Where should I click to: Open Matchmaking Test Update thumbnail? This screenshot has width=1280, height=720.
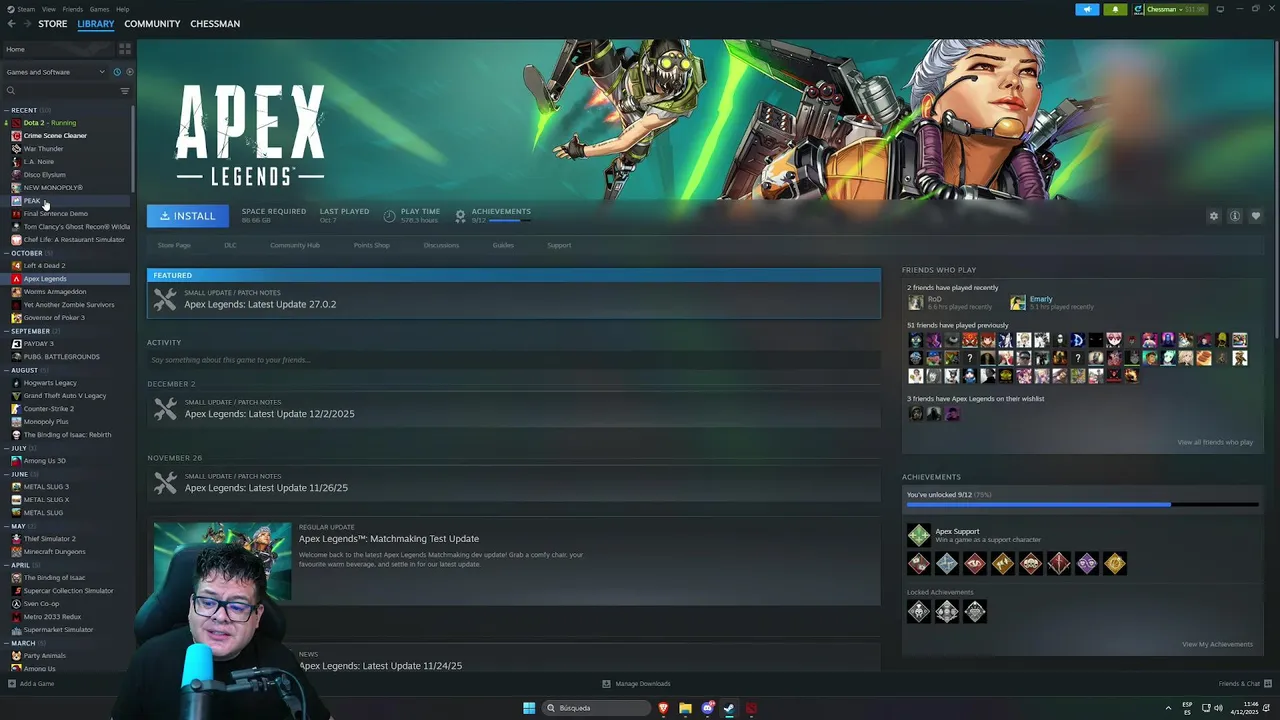[x=222, y=561]
